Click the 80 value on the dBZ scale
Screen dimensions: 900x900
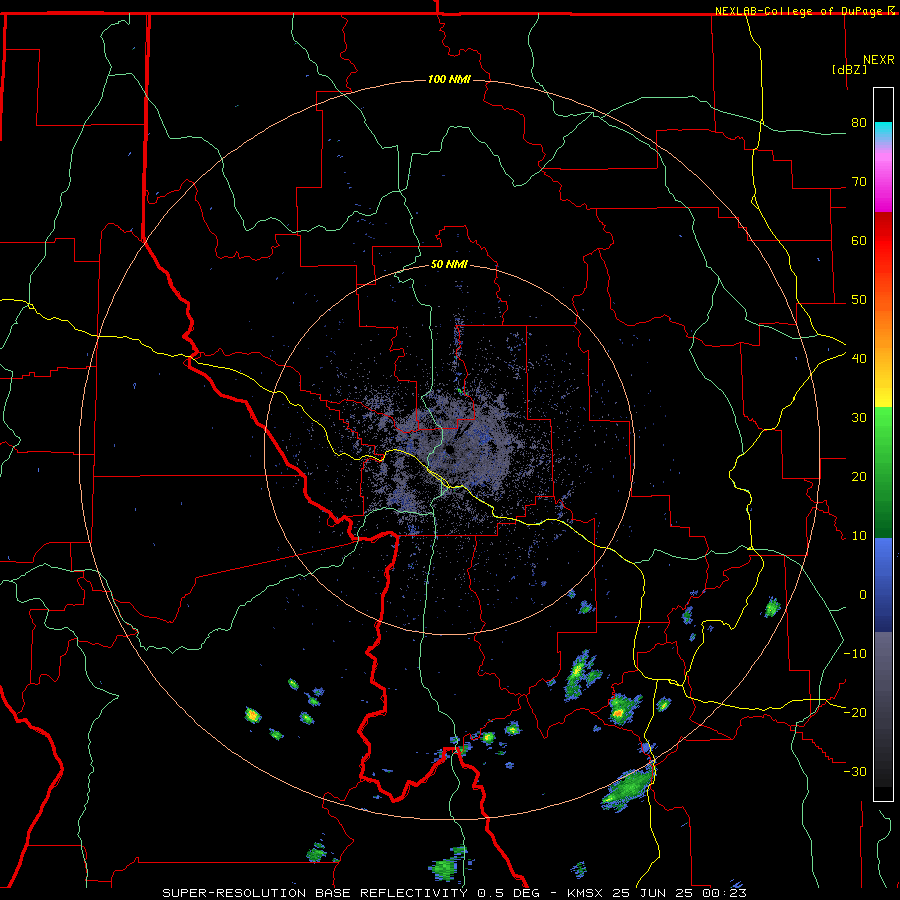point(859,122)
